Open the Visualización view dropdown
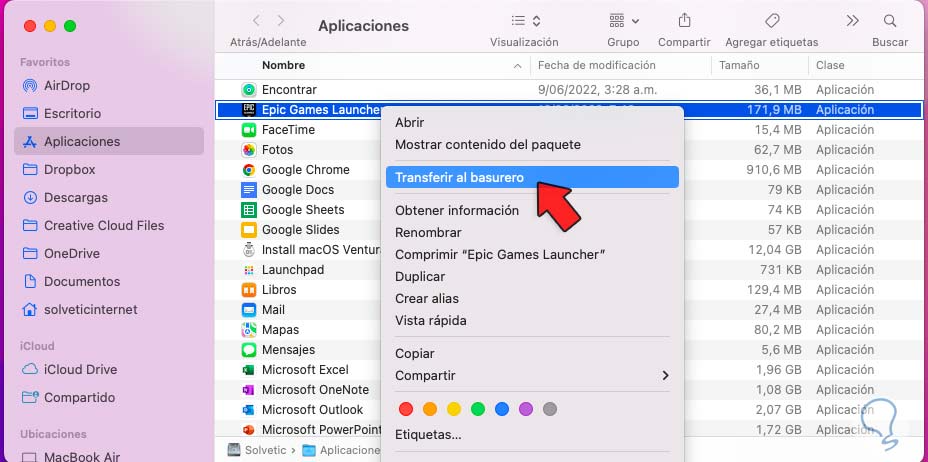The height and width of the screenshot is (462, 928). pyautogui.click(x=526, y=21)
